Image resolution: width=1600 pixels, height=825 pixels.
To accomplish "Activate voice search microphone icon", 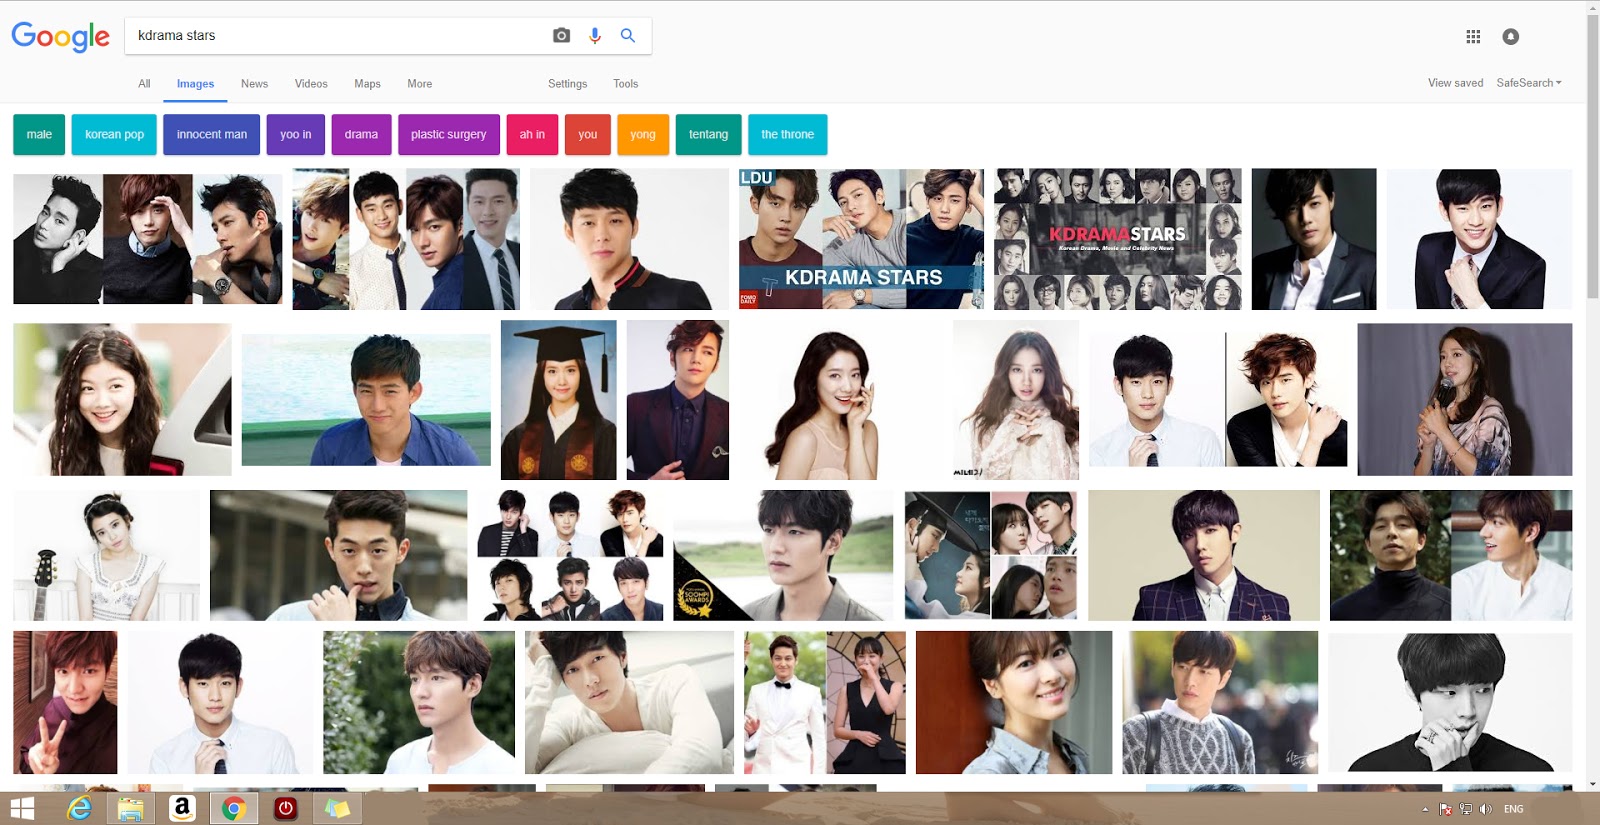I will pos(595,35).
